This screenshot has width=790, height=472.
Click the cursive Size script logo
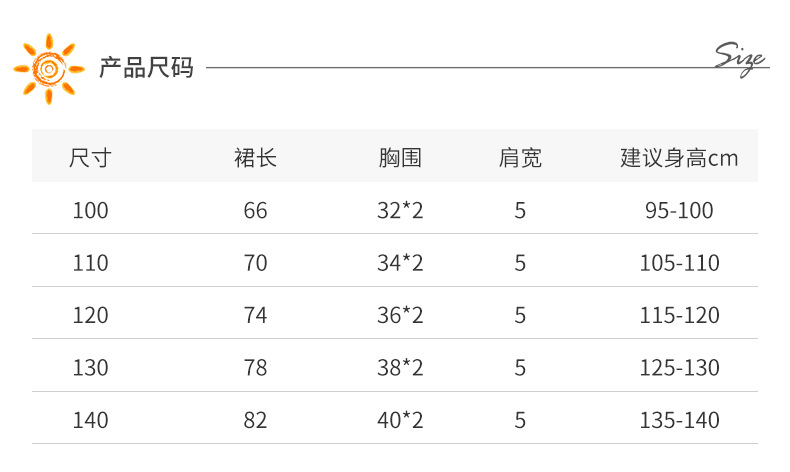[740, 58]
